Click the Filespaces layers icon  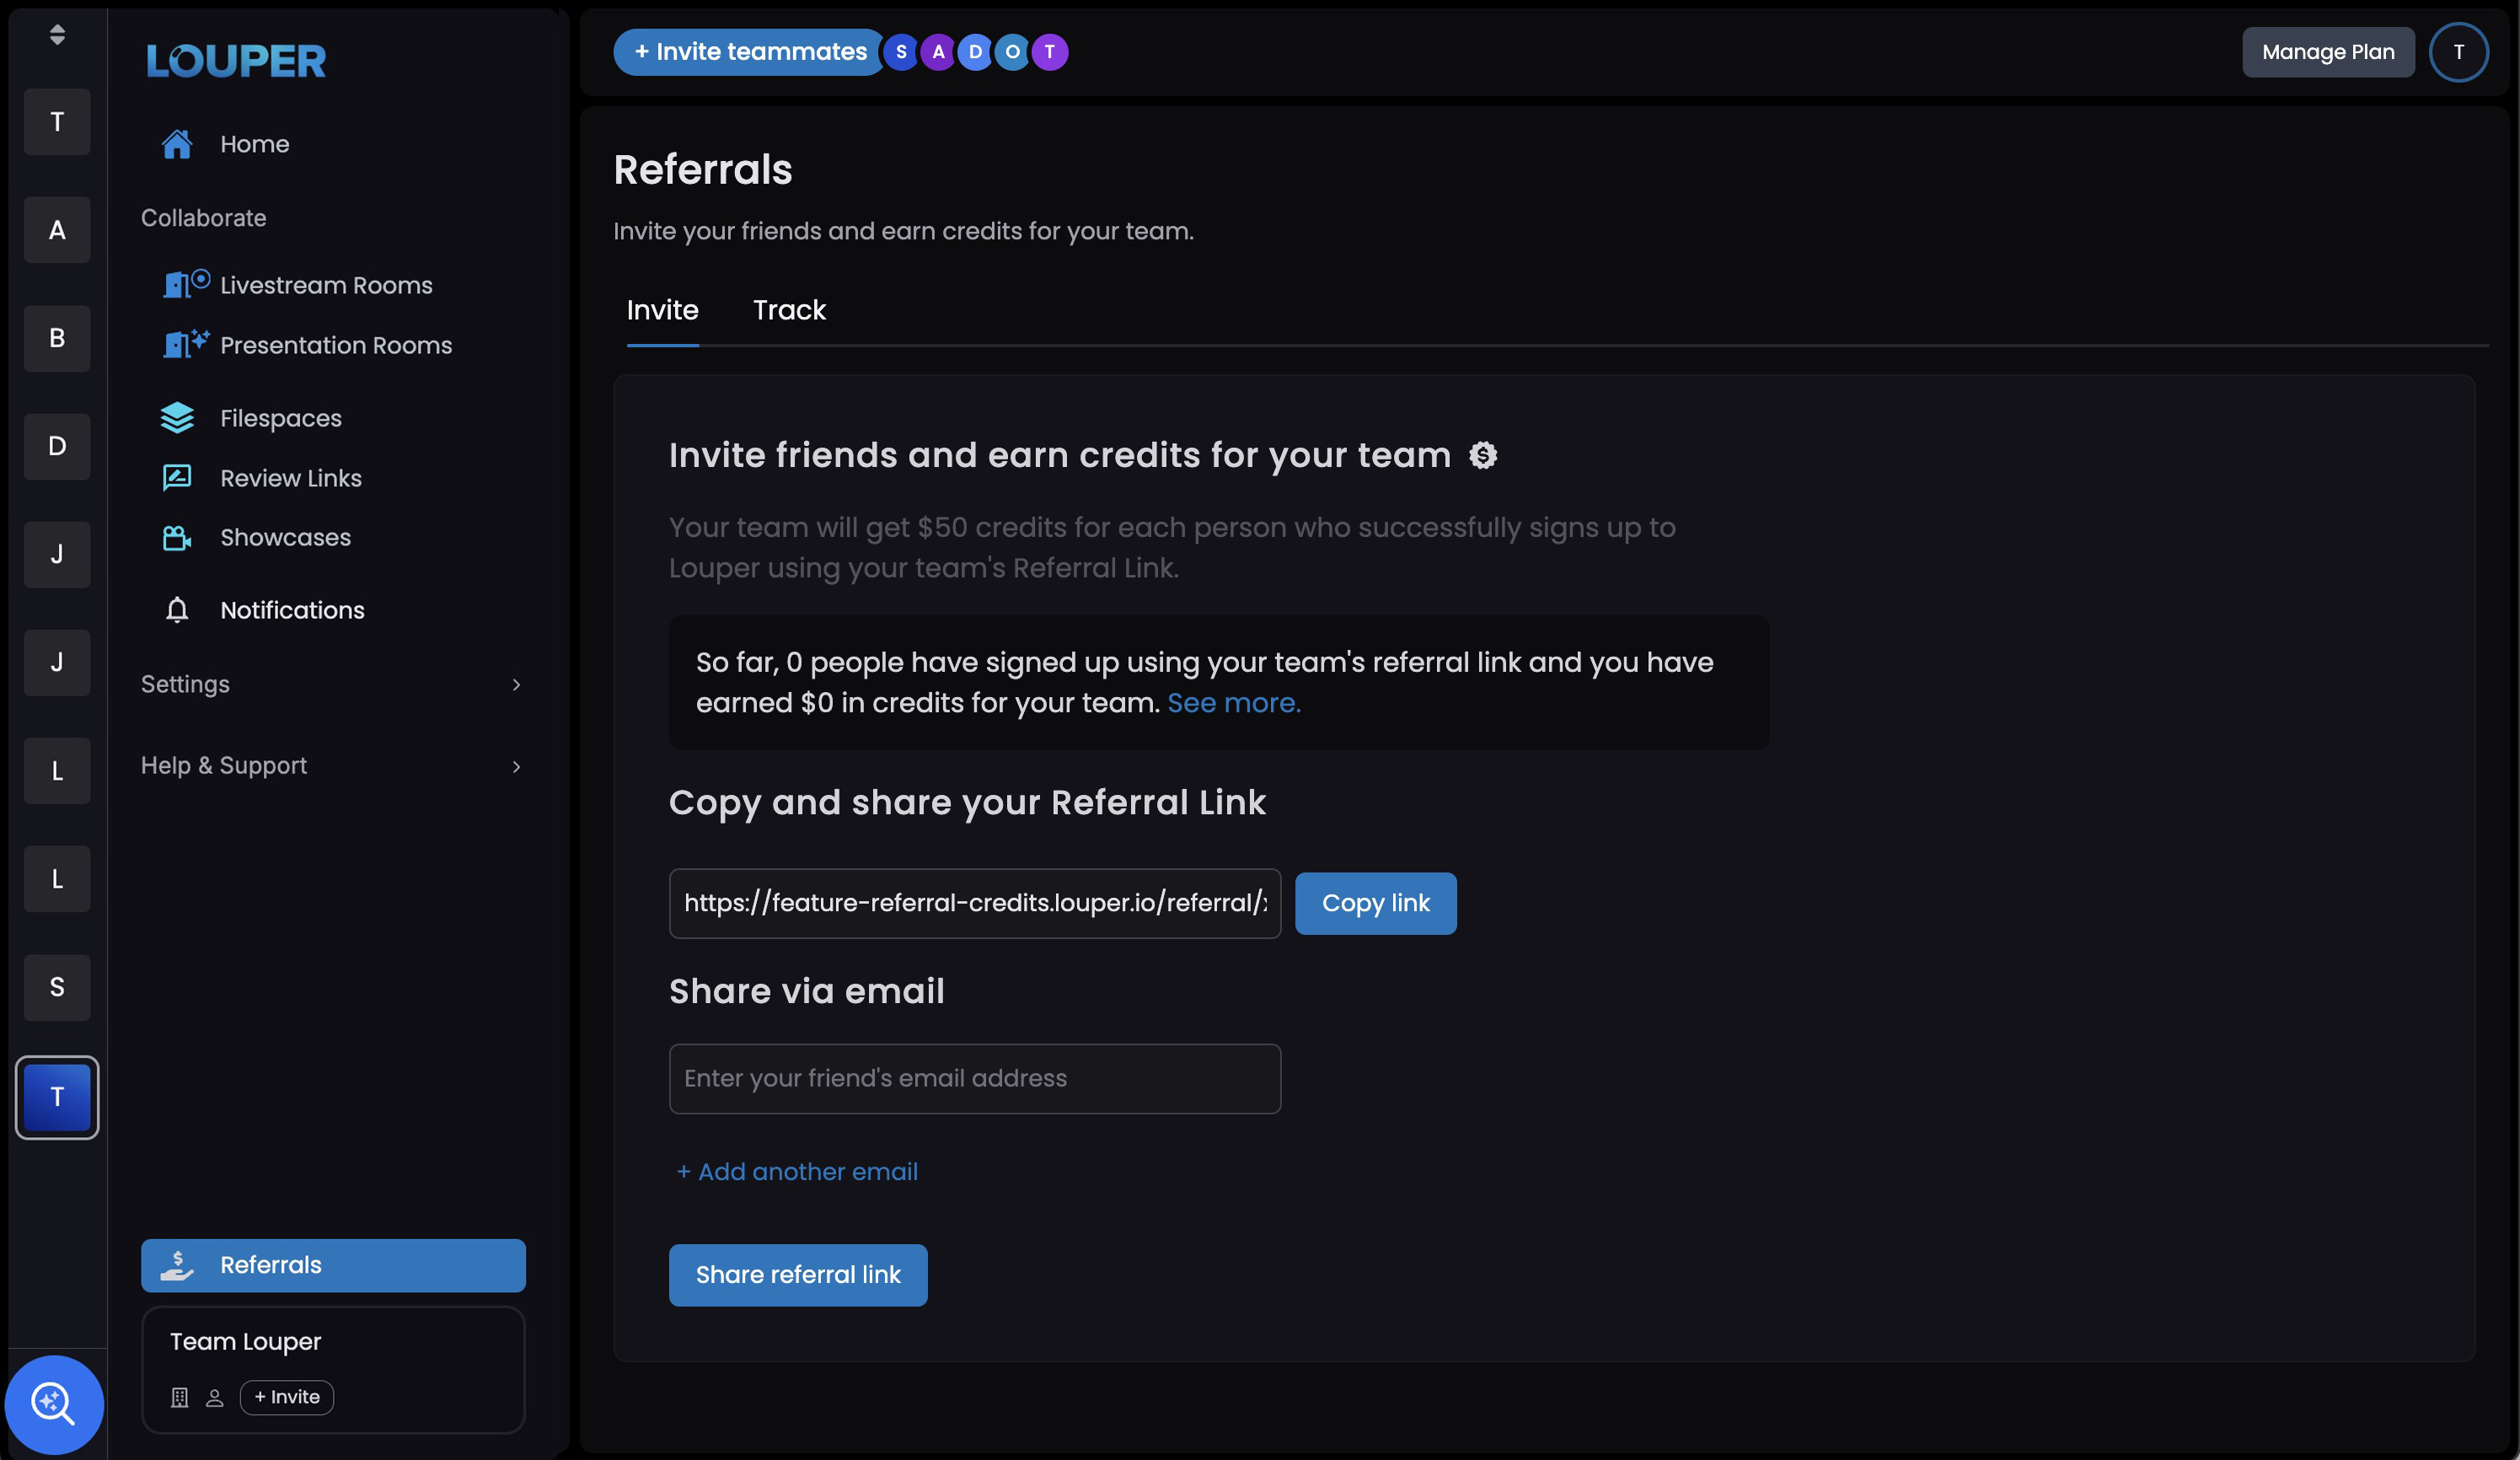pyautogui.click(x=177, y=417)
